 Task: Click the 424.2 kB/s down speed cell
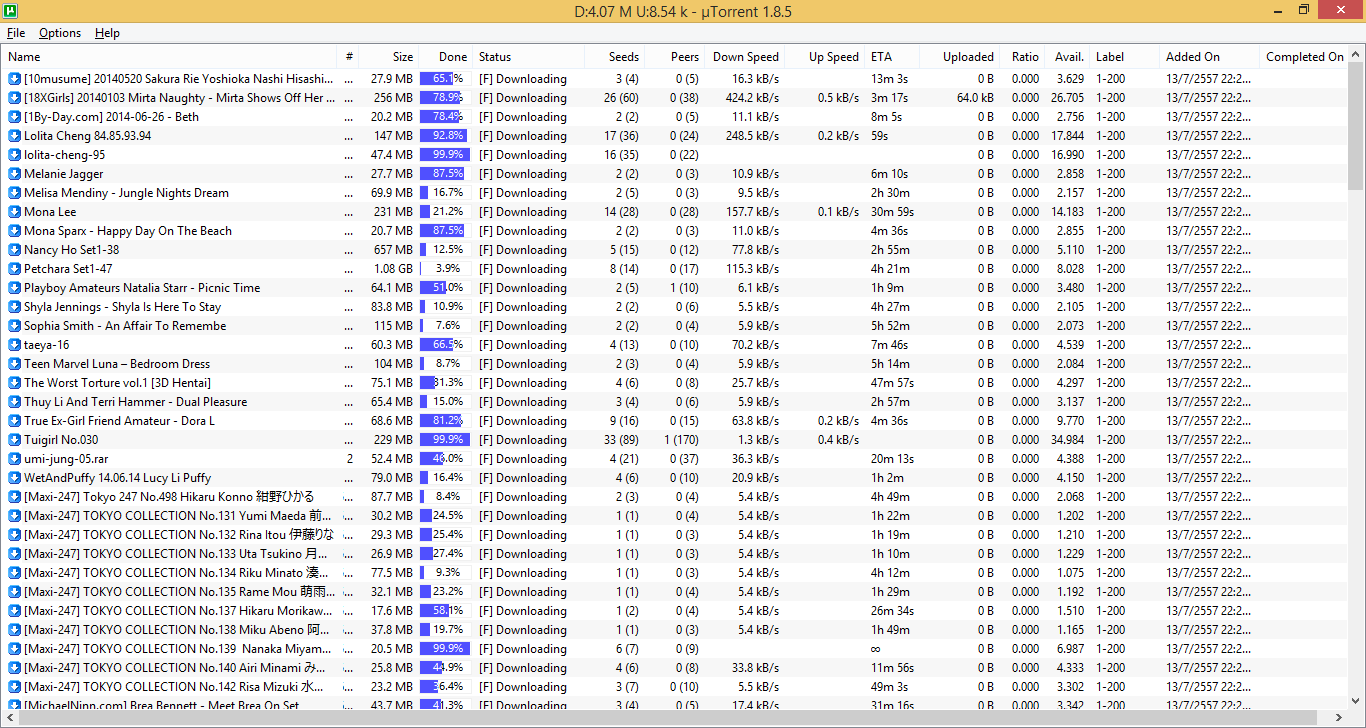(752, 98)
